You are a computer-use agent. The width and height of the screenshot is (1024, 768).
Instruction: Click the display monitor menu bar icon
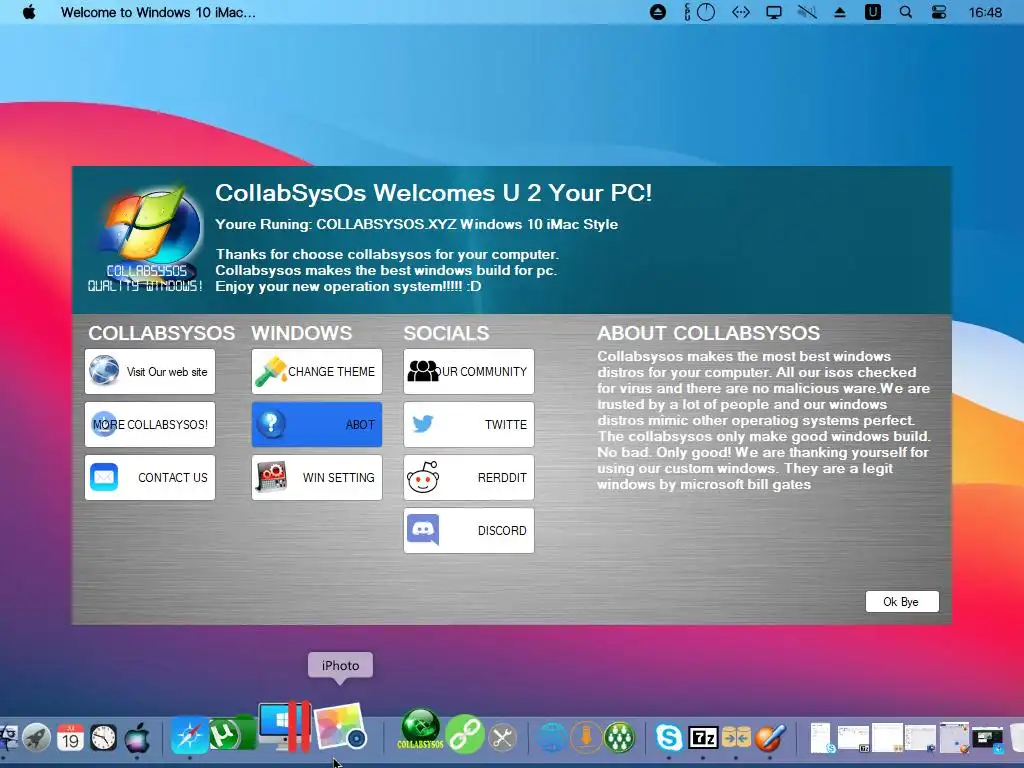(x=774, y=12)
